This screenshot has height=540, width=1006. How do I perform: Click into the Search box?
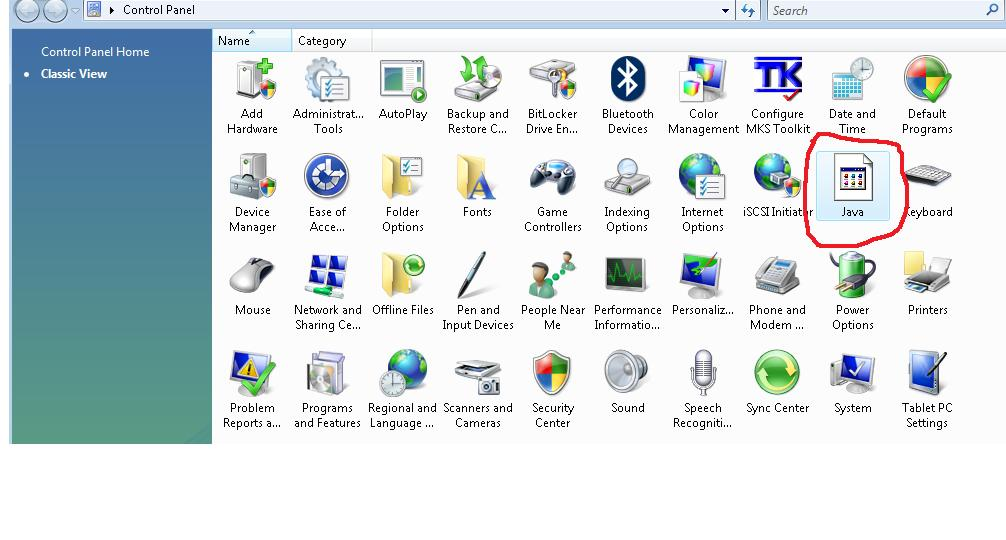[875, 10]
